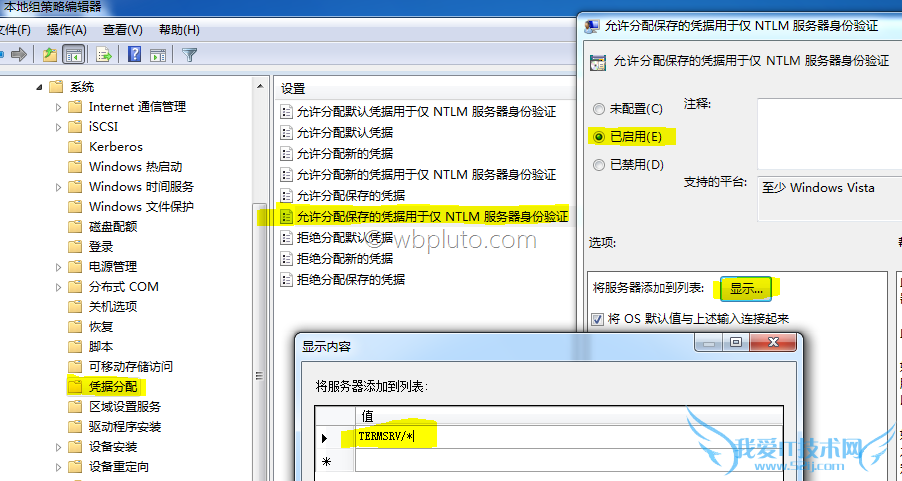Open the help question mark icon

point(135,55)
